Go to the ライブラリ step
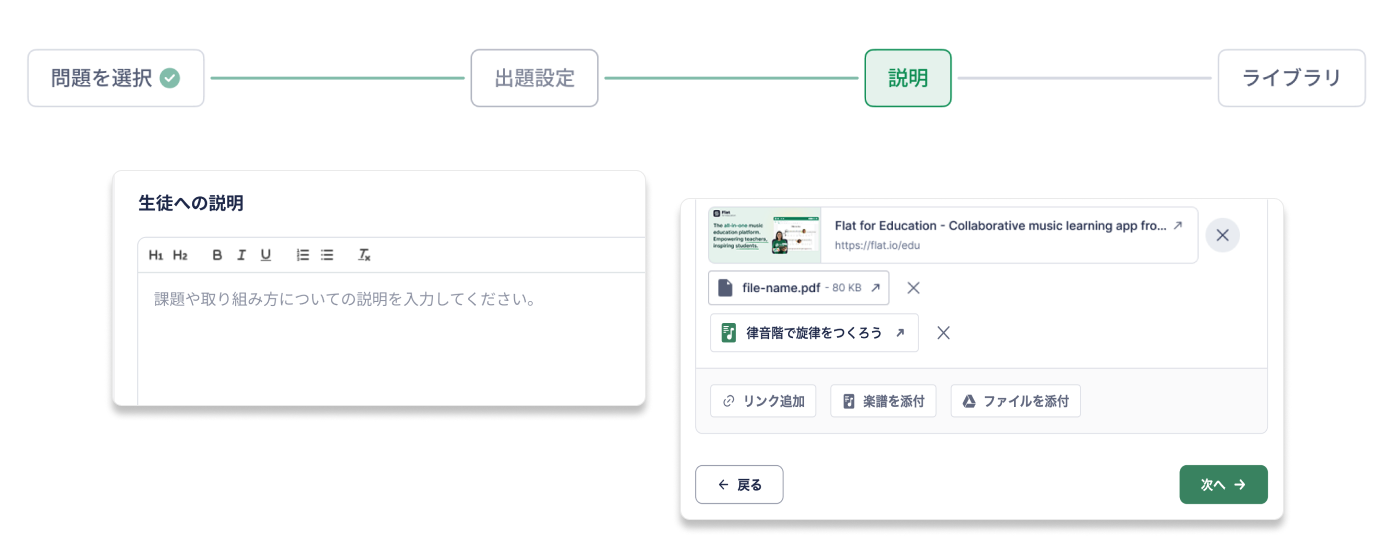The width and height of the screenshot is (1400, 560). point(1291,78)
